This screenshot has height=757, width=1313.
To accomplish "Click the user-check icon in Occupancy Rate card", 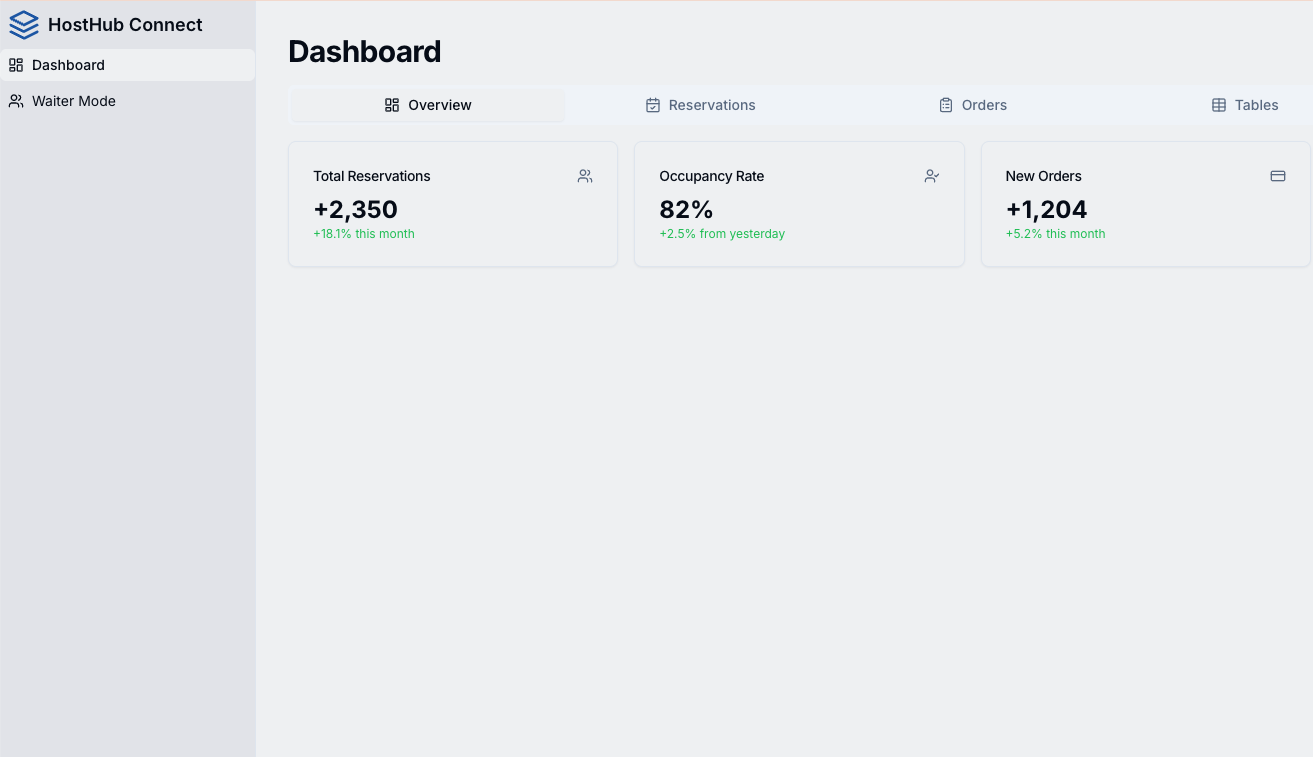I will pos(932,176).
